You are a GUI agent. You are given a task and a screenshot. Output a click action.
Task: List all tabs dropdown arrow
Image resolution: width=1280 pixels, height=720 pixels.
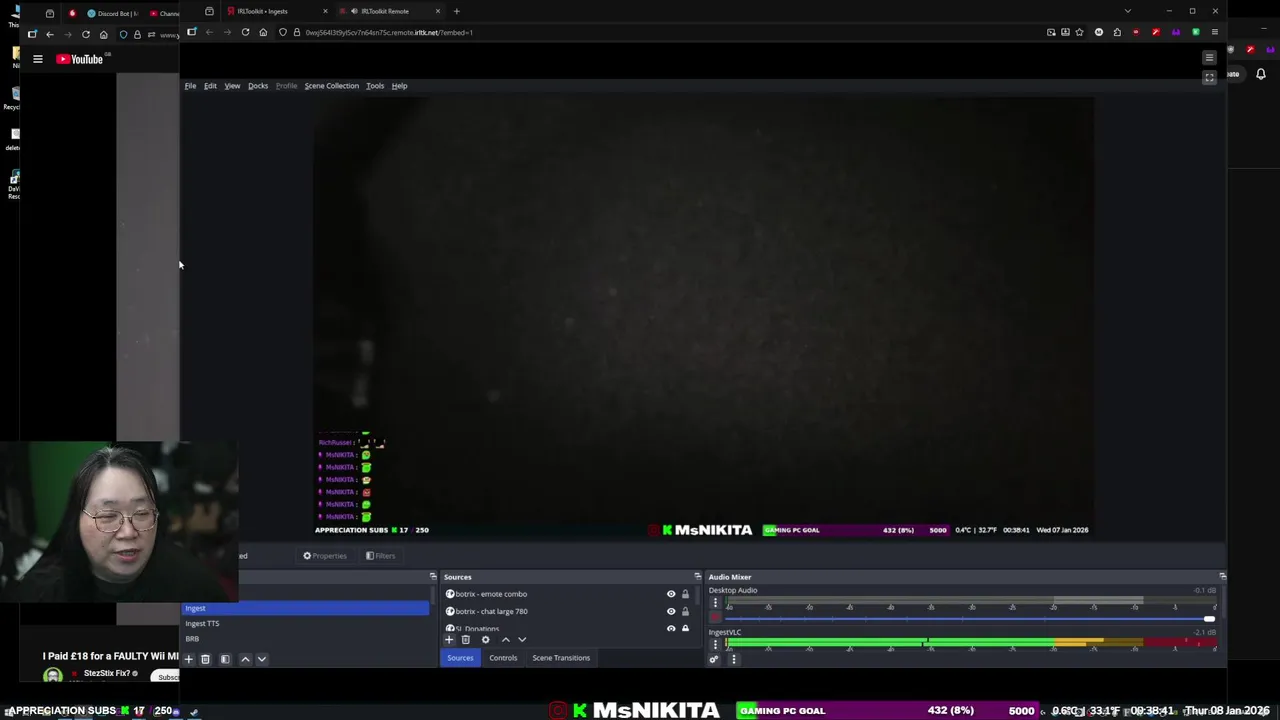[1128, 11]
